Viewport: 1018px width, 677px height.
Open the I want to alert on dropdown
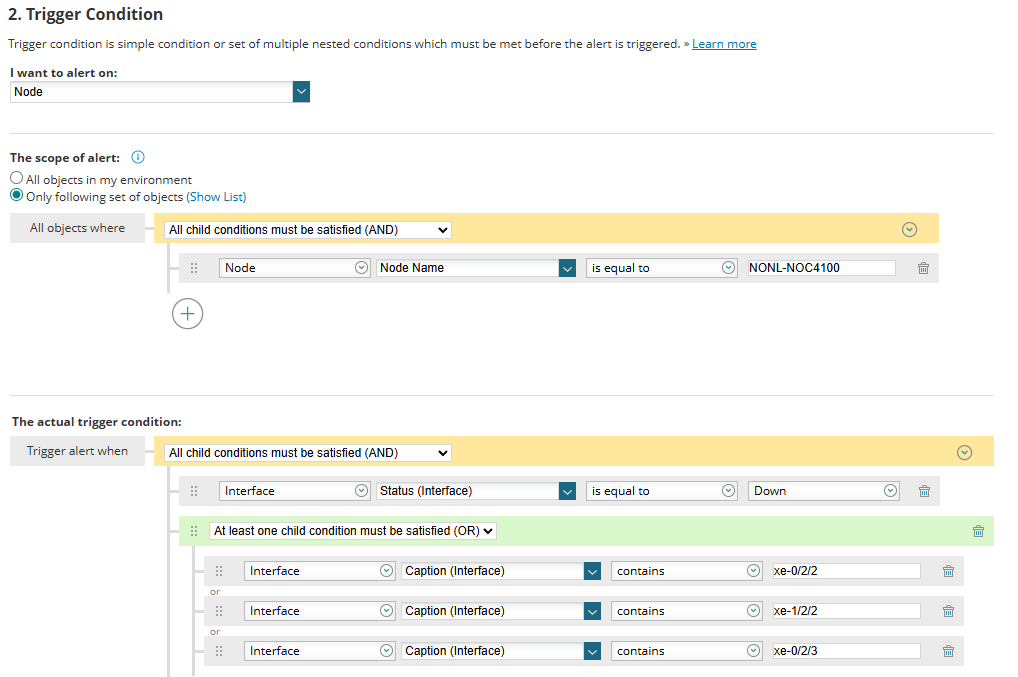coord(301,92)
